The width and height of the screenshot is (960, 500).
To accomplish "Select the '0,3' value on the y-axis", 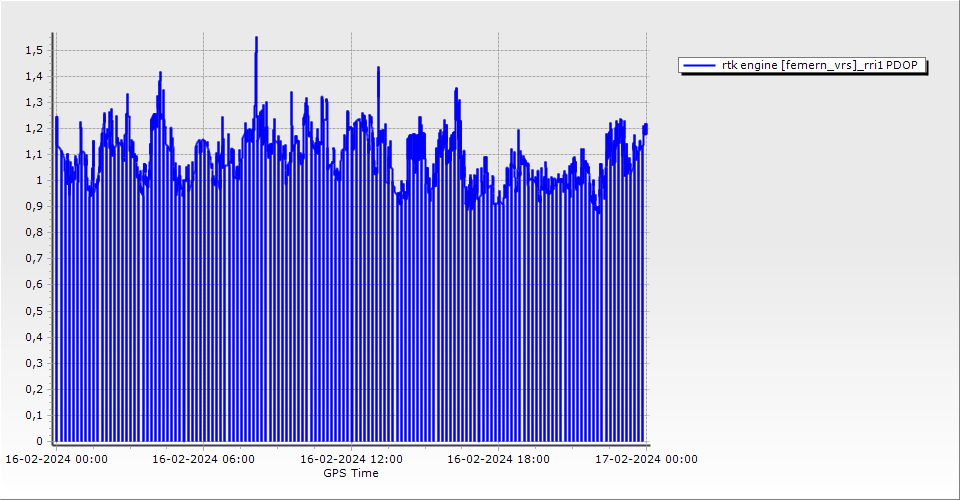I will click(x=34, y=362).
